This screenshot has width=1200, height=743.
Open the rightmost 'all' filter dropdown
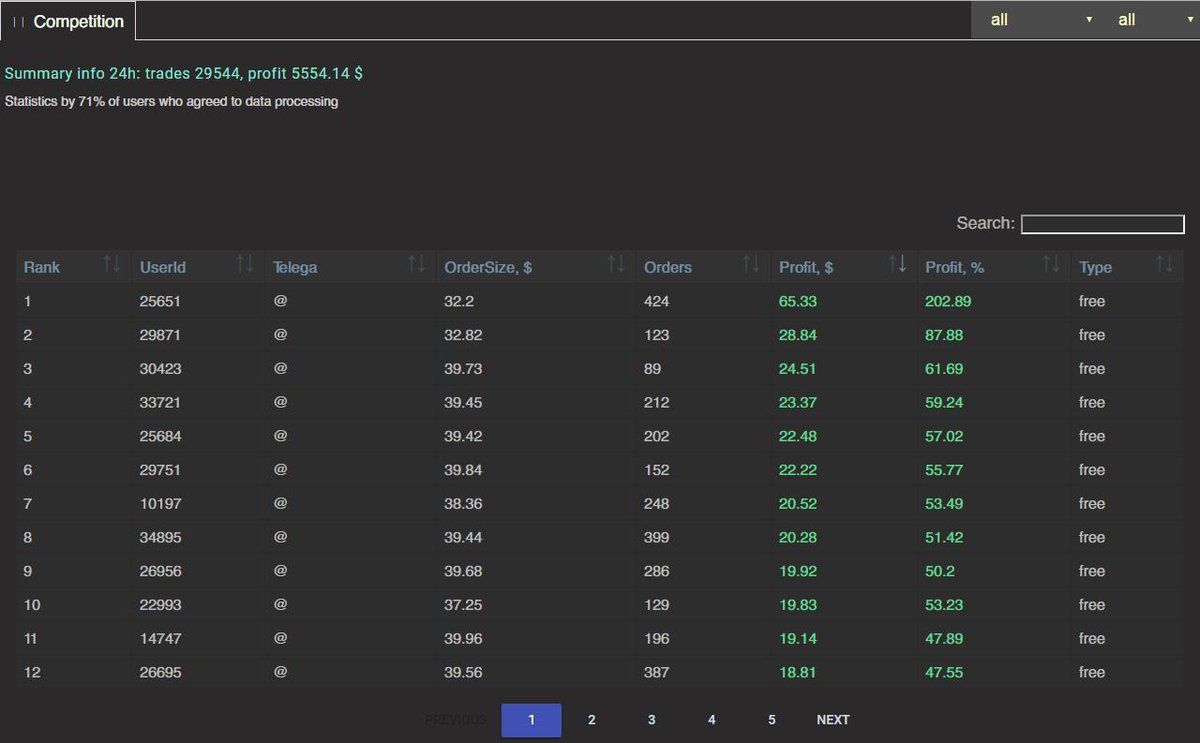[1150, 20]
